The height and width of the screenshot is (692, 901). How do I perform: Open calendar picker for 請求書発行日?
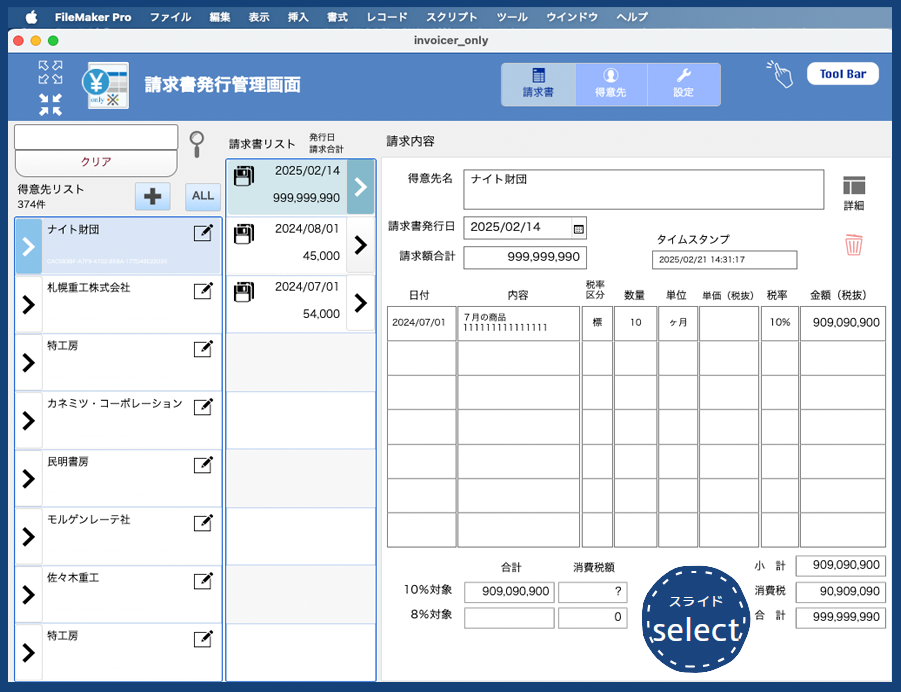coord(578,228)
